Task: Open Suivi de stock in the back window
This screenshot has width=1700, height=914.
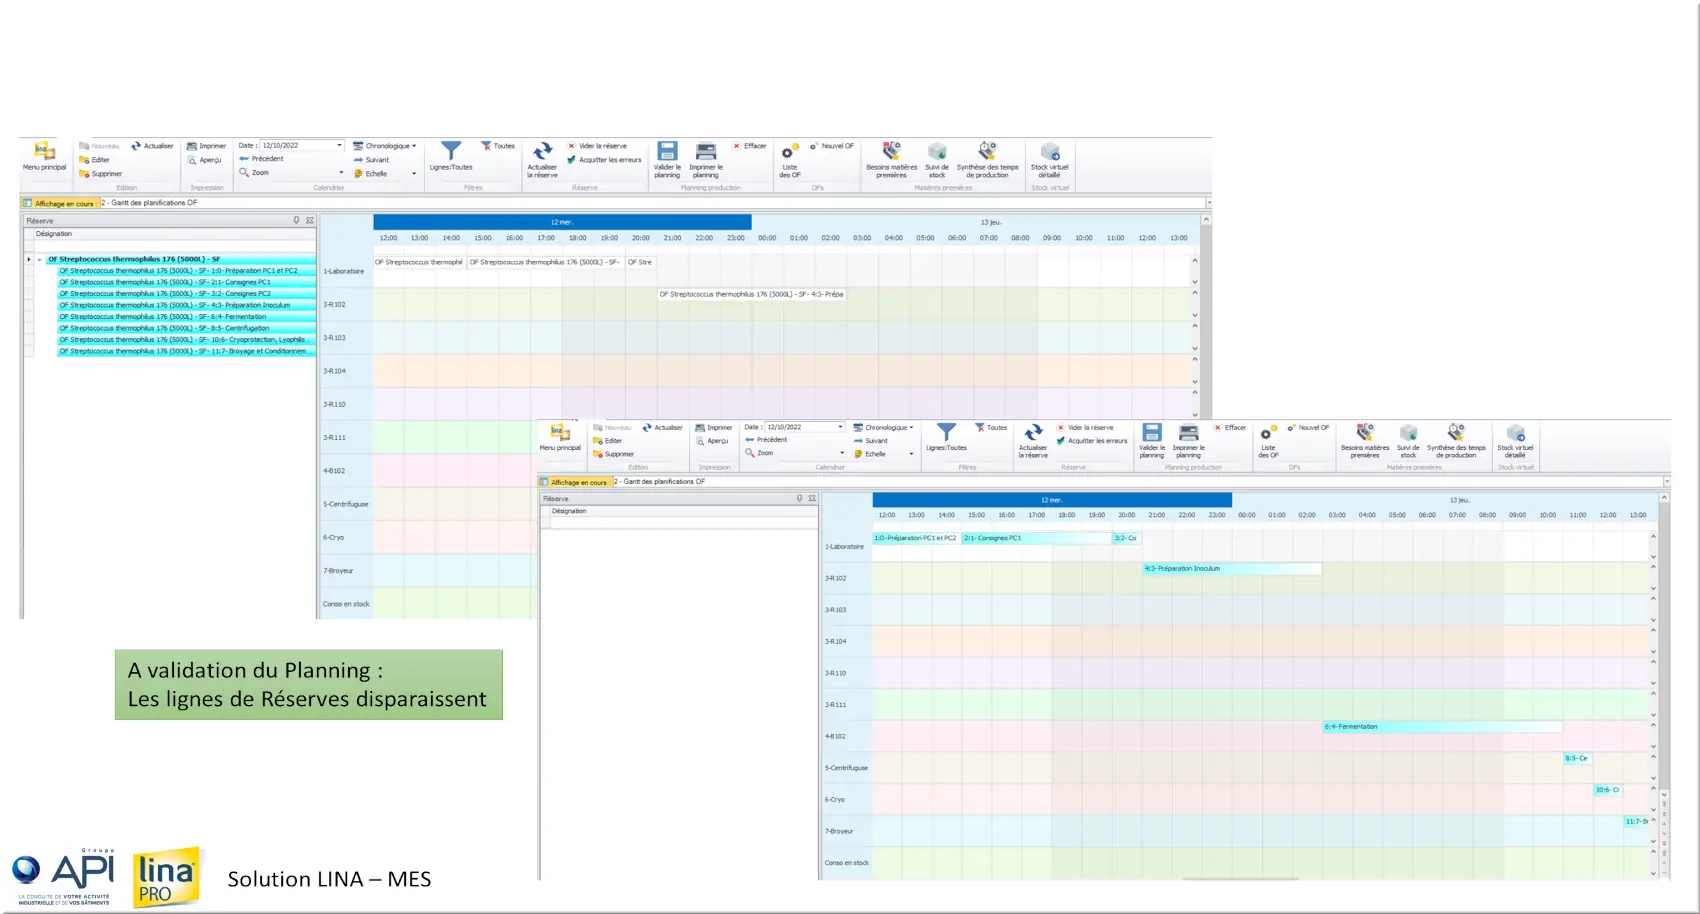Action: pos(937,160)
